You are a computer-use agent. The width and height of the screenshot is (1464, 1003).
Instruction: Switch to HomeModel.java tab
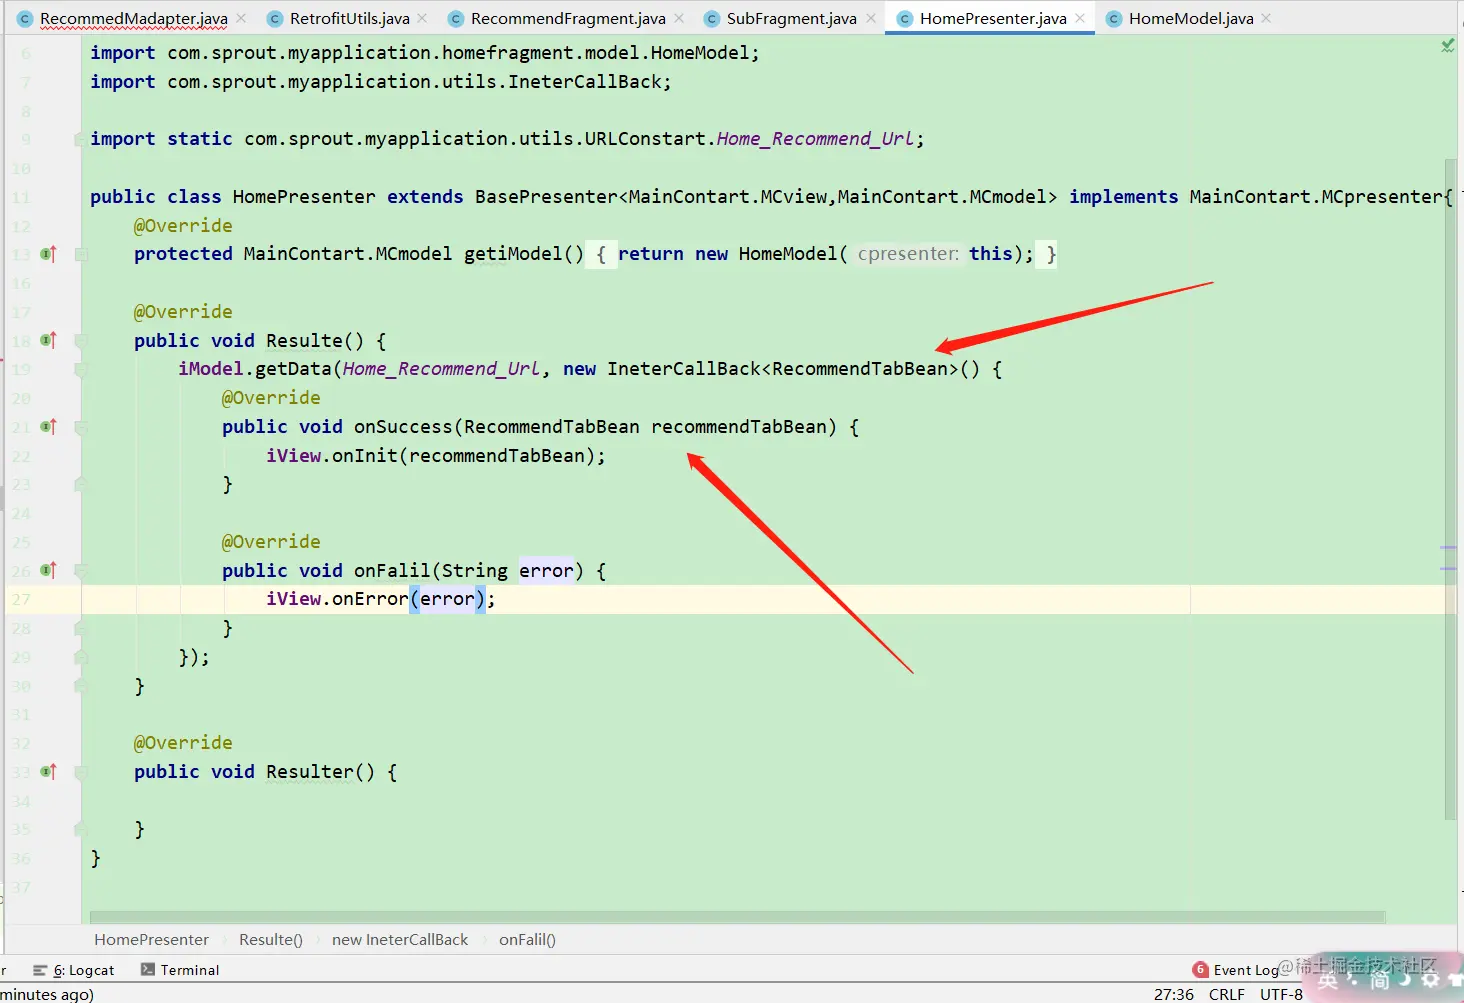1190,19
